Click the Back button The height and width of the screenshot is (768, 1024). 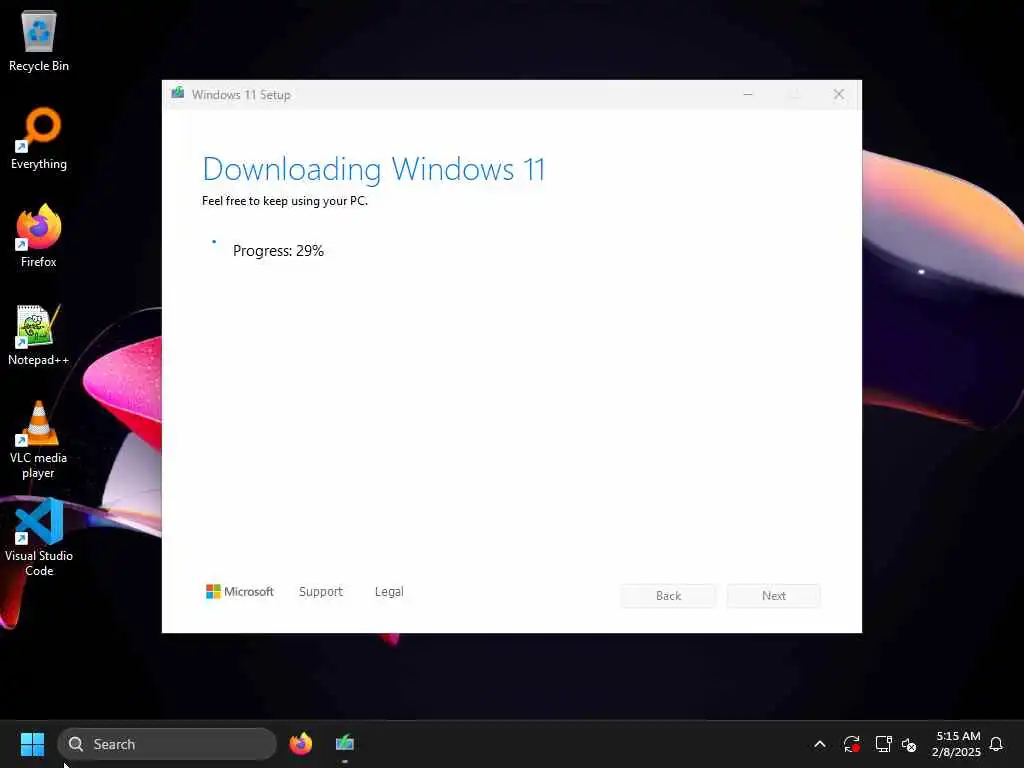pyautogui.click(x=668, y=596)
